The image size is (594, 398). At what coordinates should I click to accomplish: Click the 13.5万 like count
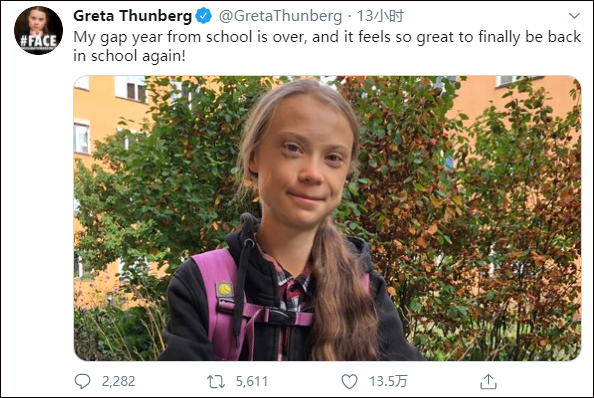388,381
